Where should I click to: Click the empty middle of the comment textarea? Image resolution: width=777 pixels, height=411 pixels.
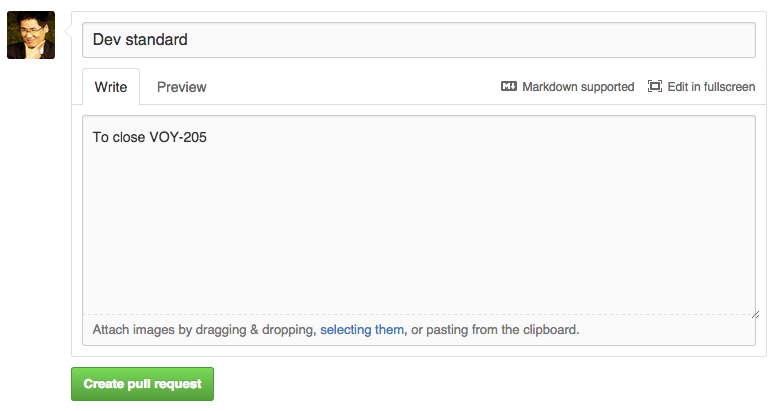(418, 230)
